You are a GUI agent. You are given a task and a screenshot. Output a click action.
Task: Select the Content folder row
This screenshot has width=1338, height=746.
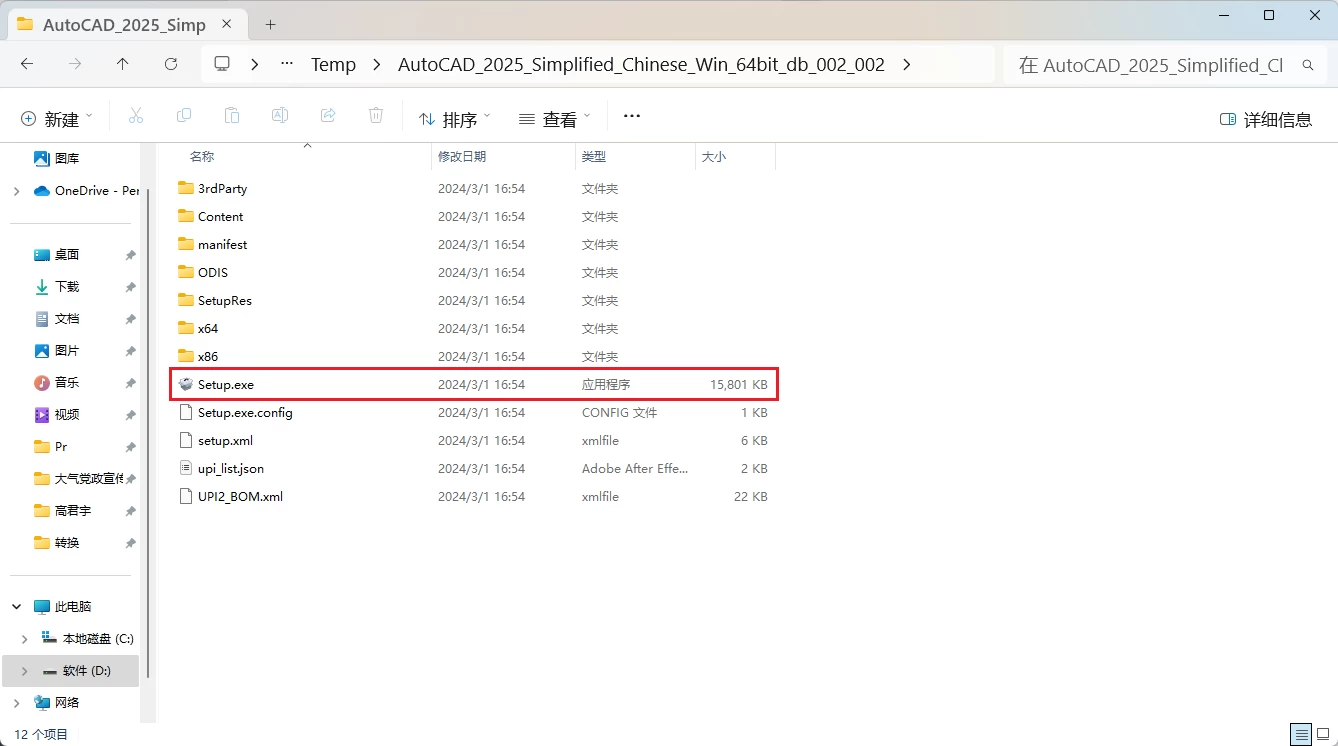[x=473, y=216]
